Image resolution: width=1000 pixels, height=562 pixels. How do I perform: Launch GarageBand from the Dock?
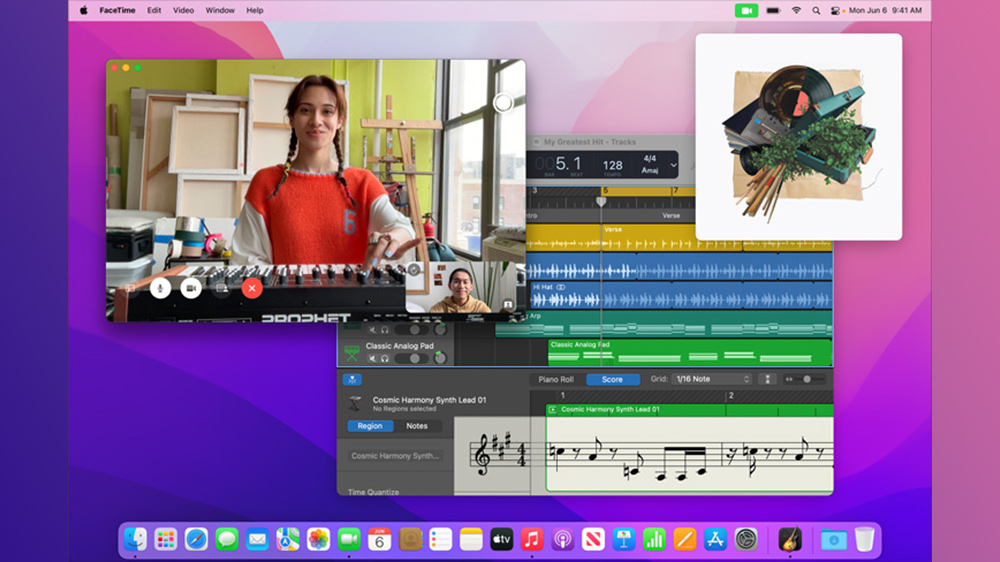(x=790, y=540)
